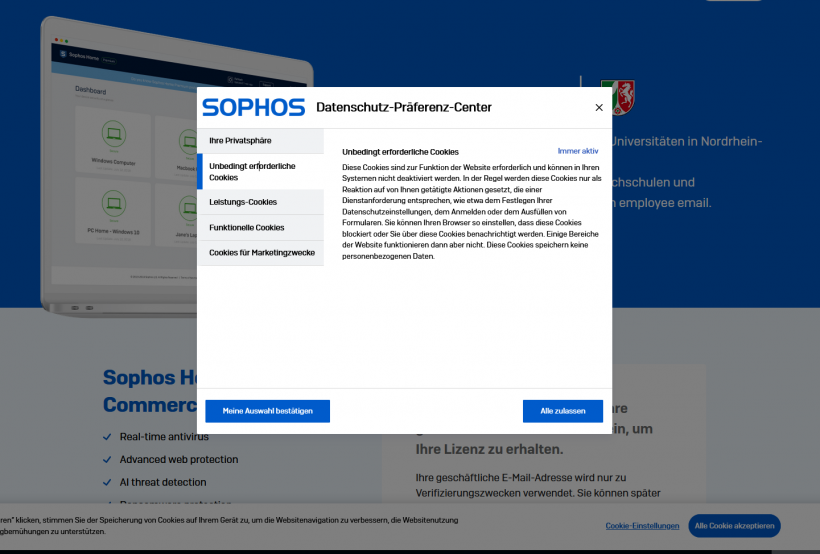820x554 pixels.
Task: Click the Windows Computer icon in laptop preview
Action: (113, 133)
